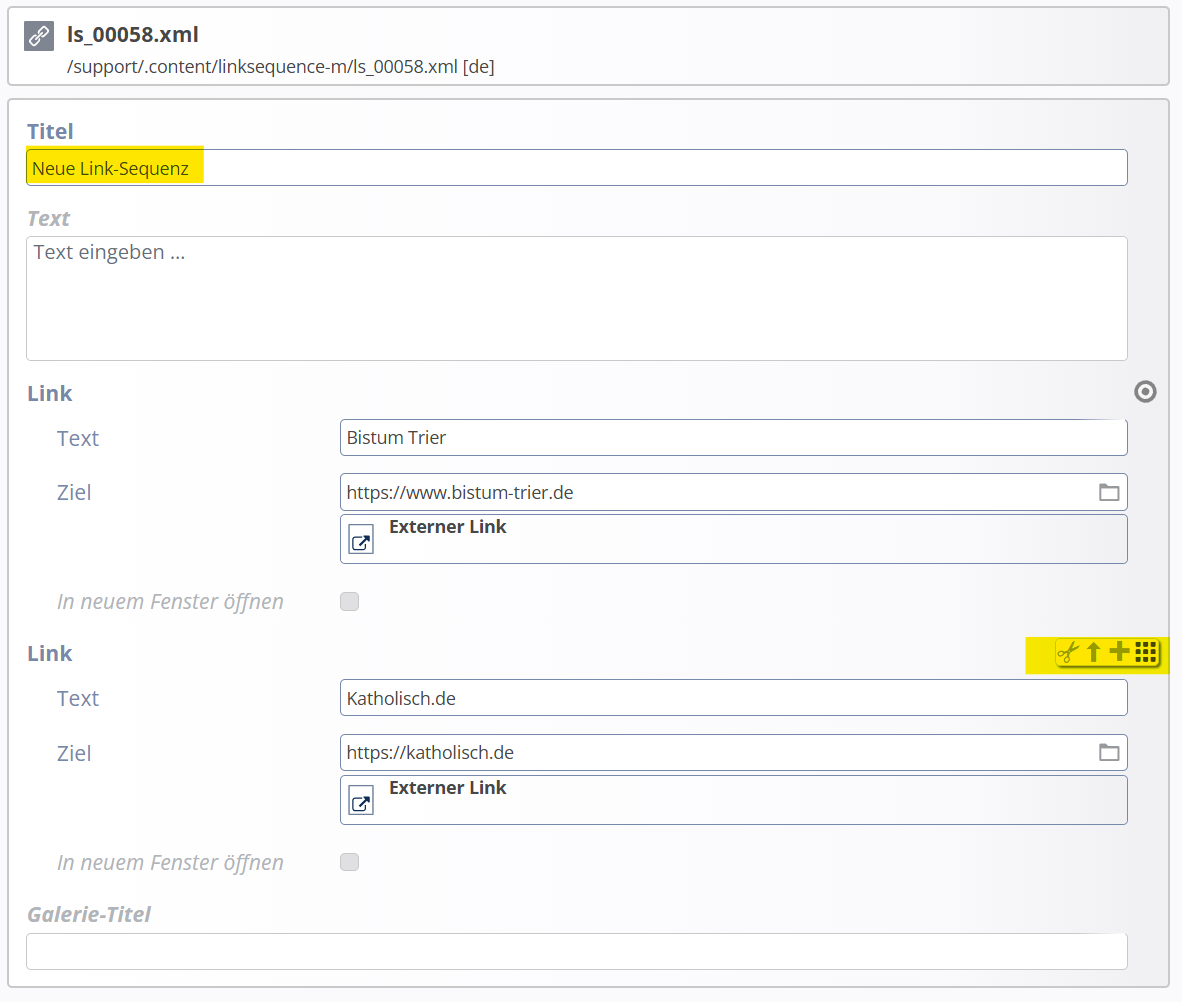The image size is (1182, 1002).
Task: Click the 'Text eingeben ...' text area
Action: 577,299
